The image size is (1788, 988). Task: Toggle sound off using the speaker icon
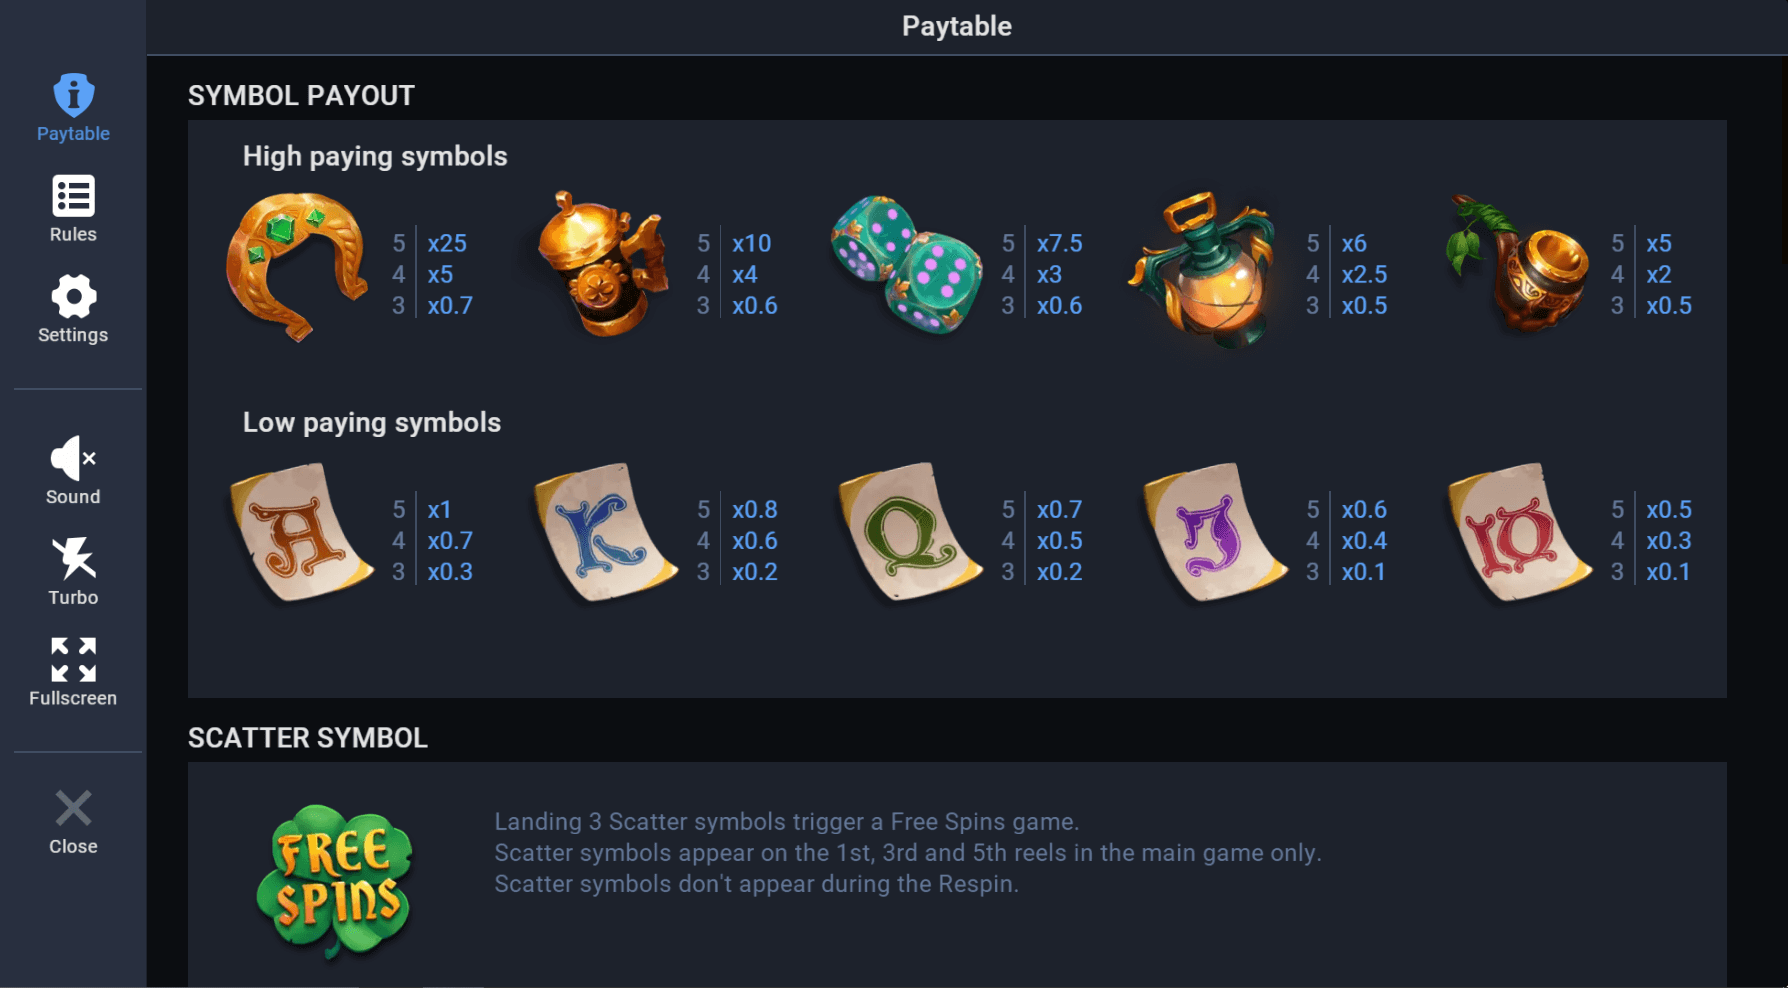pyautogui.click(x=71, y=457)
